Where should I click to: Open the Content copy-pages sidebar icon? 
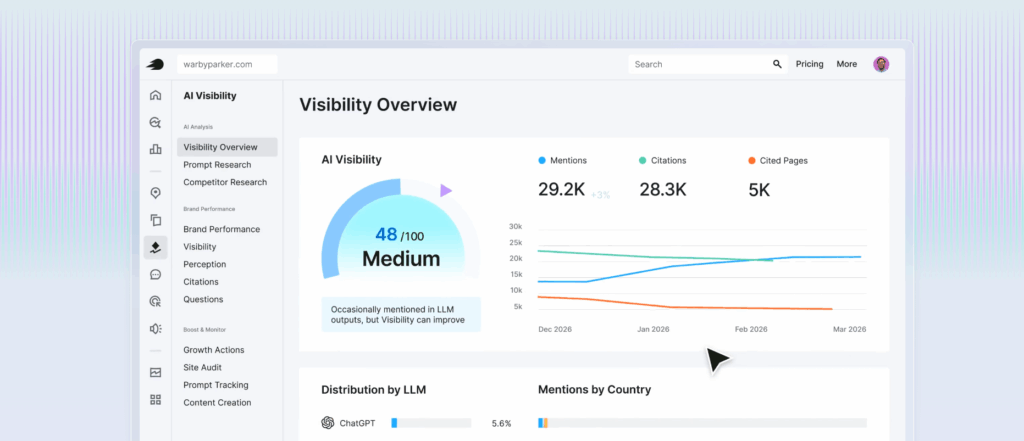pyautogui.click(x=155, y=220)
